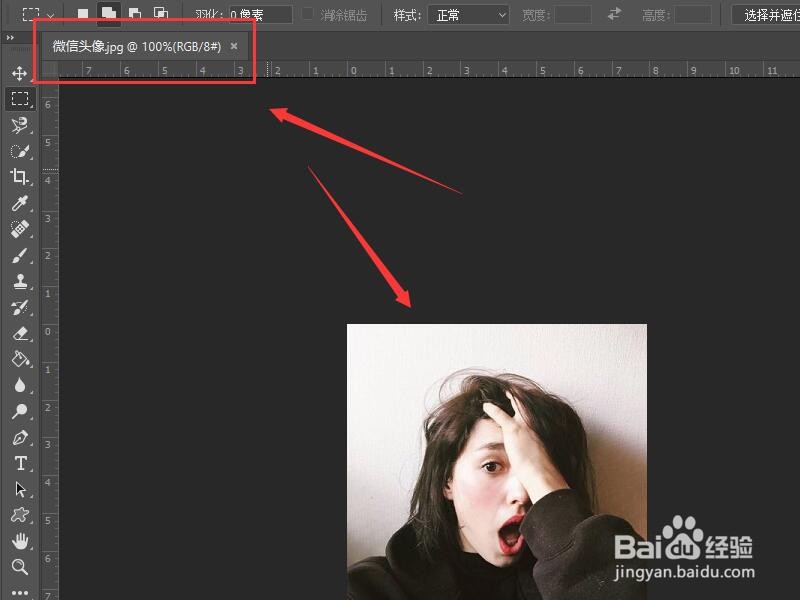This screenshot has width=800, height=600.
Task: Click Intersect with selection mode icon
Action: pos(161,14)
